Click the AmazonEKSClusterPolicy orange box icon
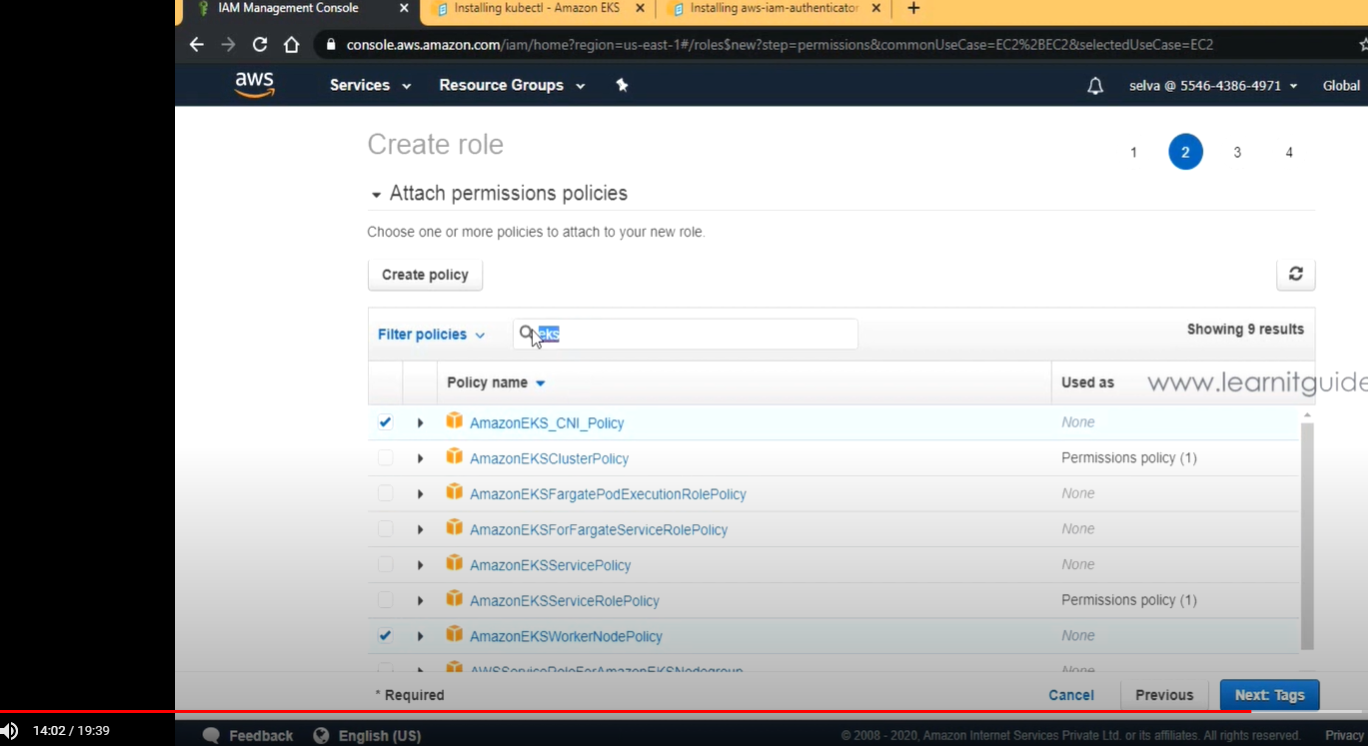The width and height of the screenshot is (1368, 746). [x=454, y=457]
